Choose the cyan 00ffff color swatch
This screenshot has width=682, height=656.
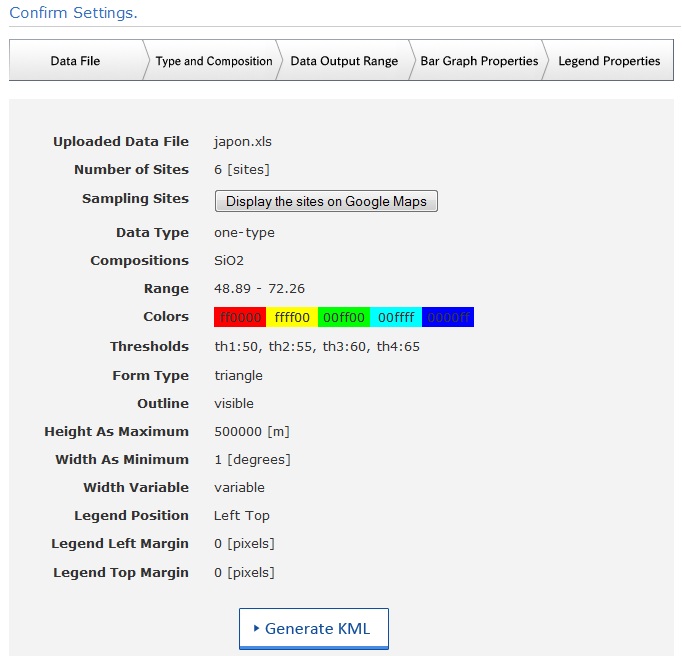point(396,317)
